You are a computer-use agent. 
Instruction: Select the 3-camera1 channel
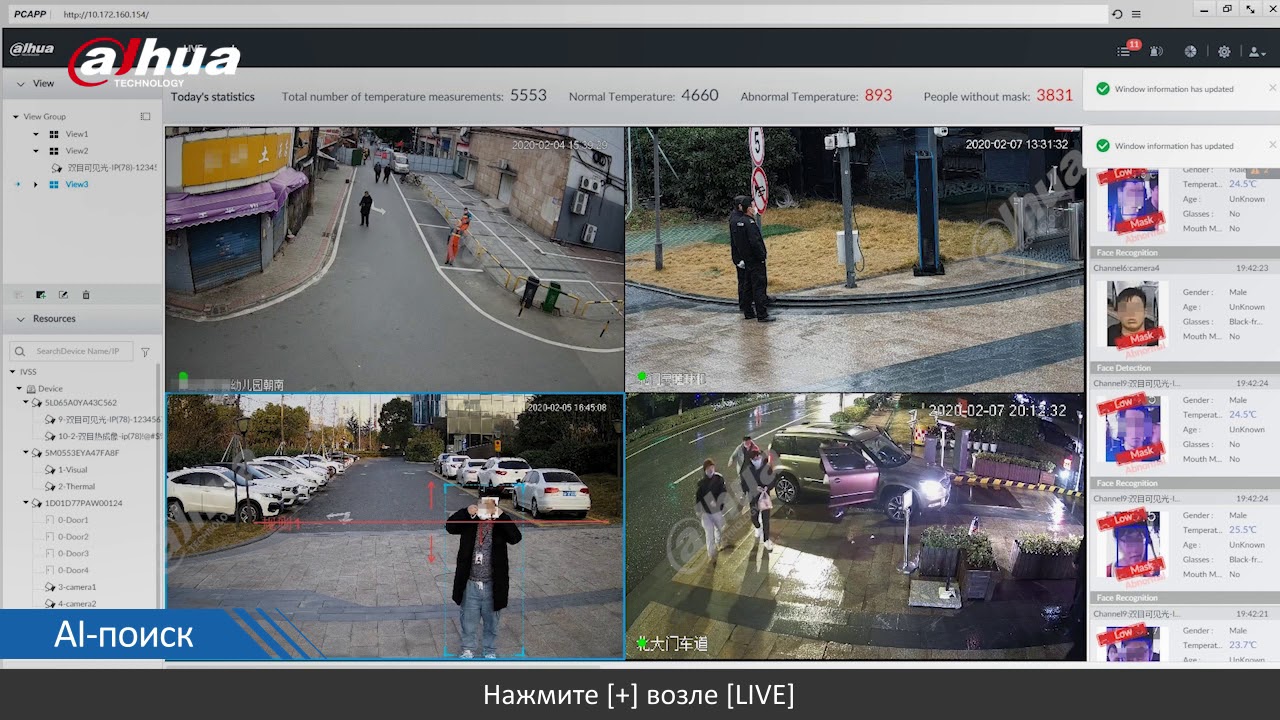(x=77, y=587)
